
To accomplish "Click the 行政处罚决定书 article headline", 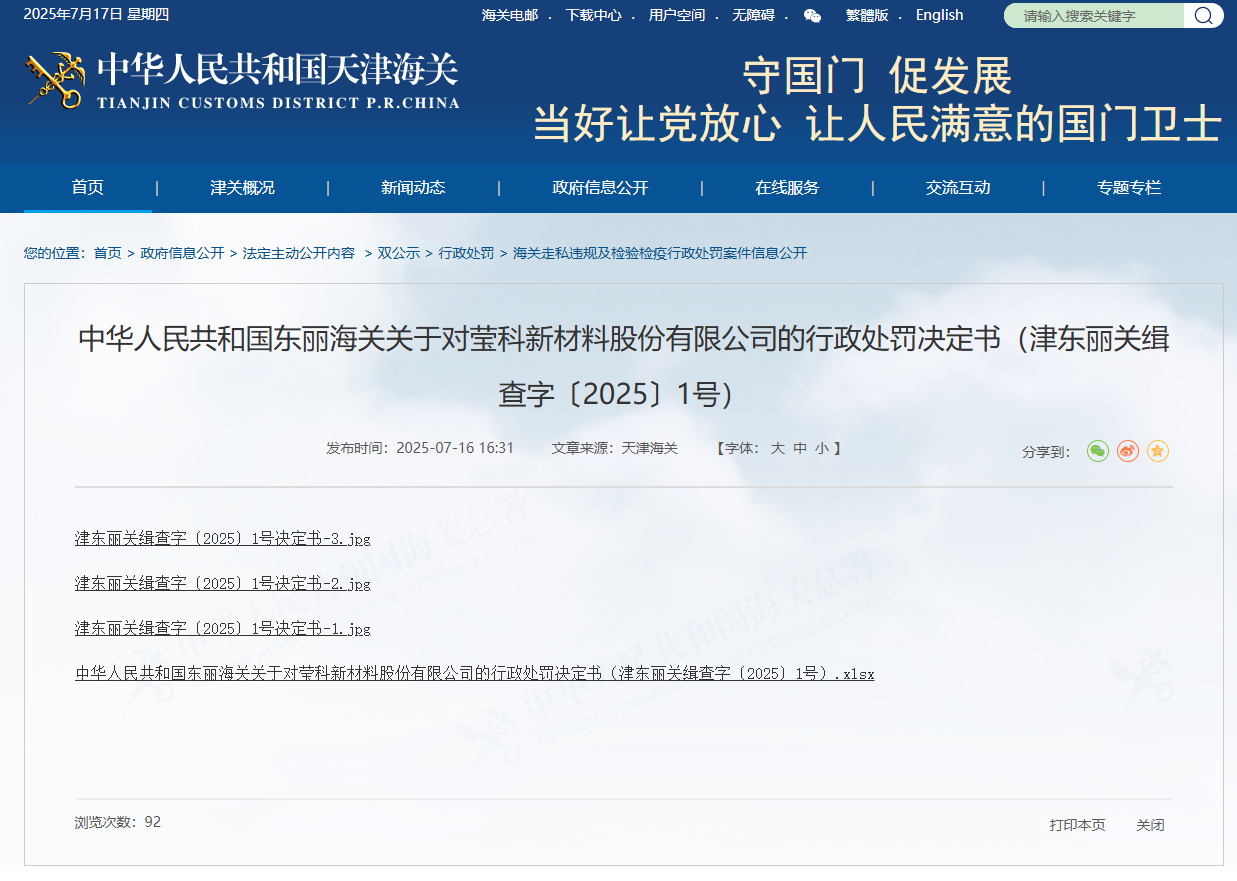I will tap(624, 367).
